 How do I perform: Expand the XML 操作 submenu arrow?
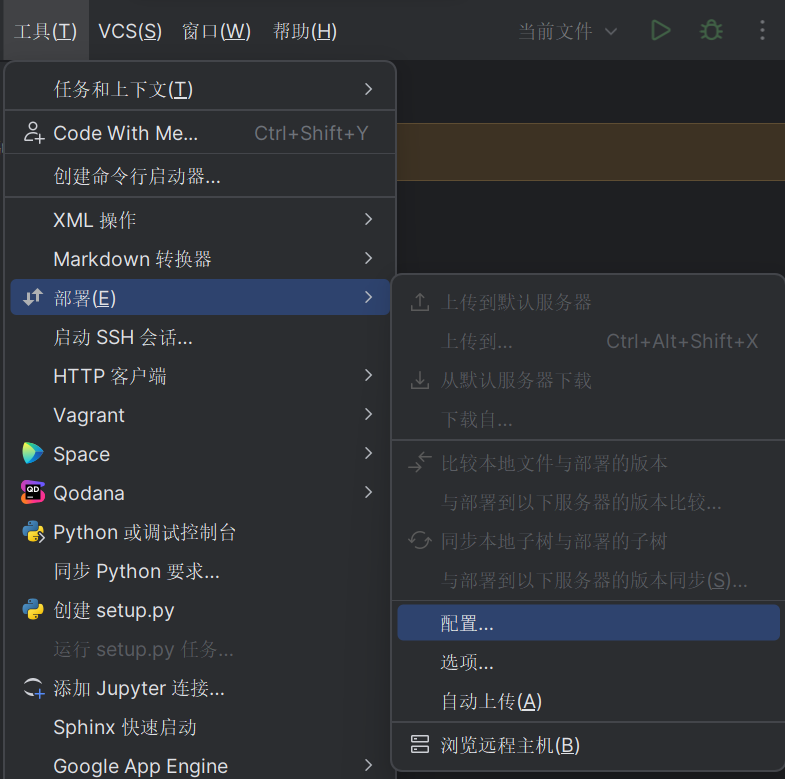[368, 219]
